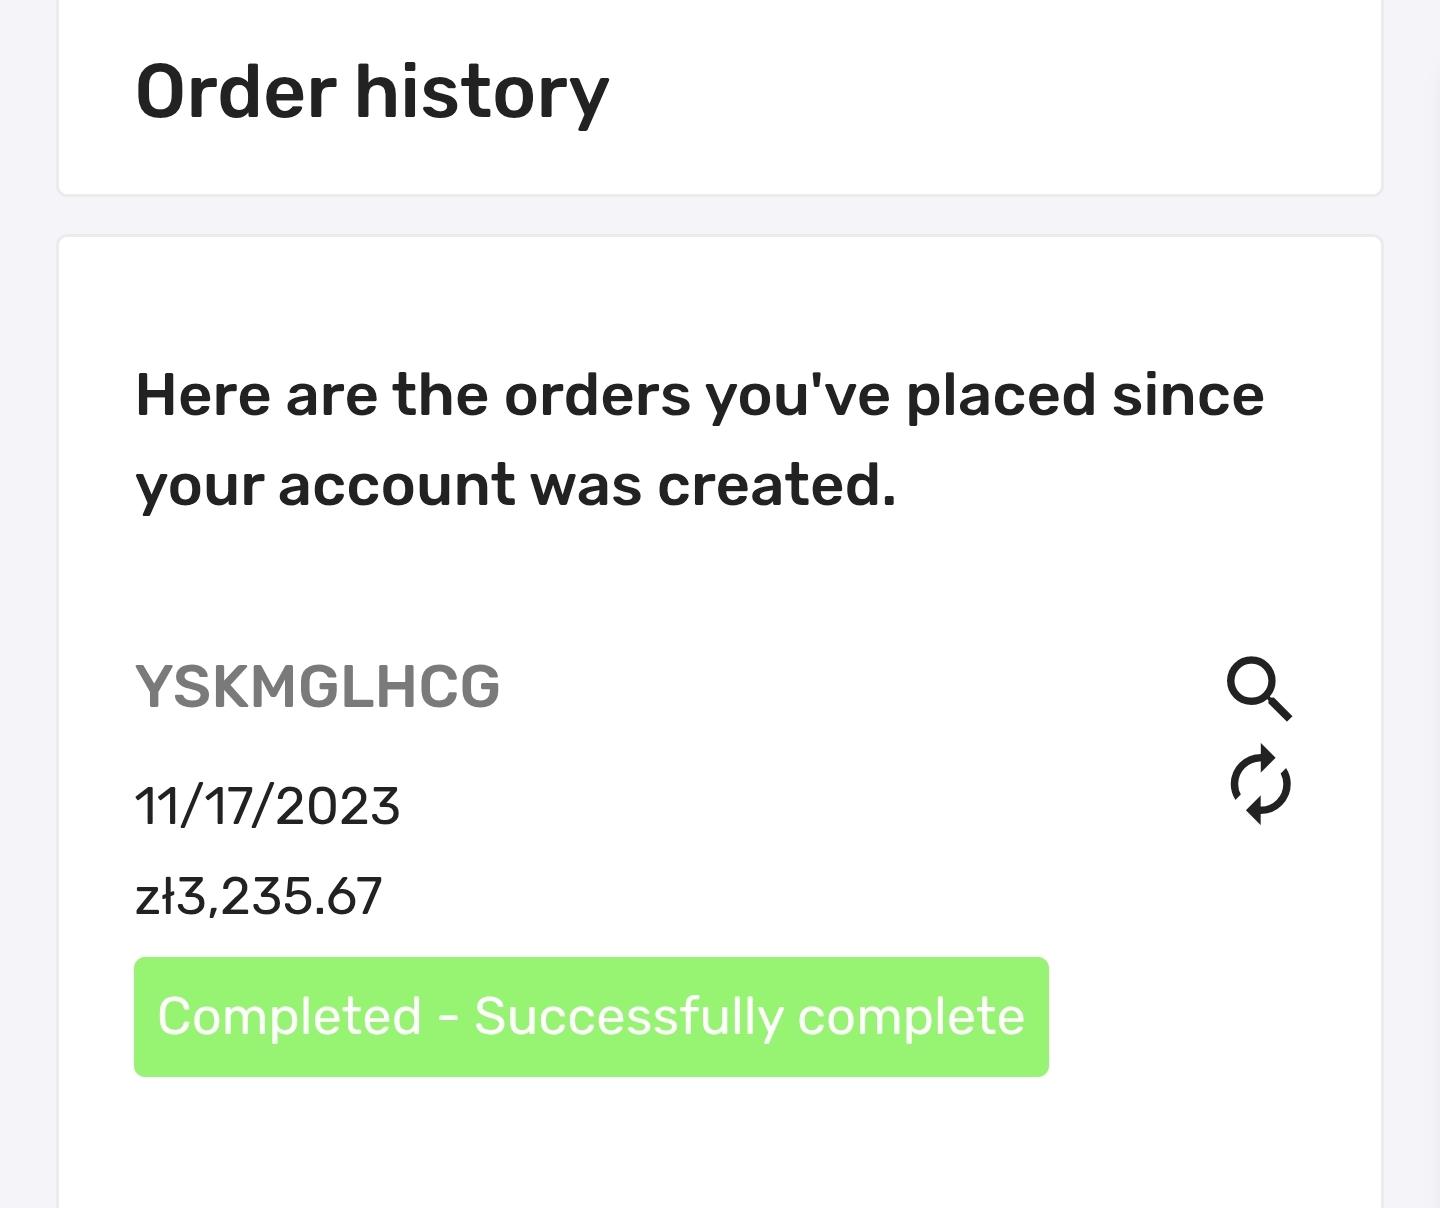The width and height of the screenshot is (1440, 1208).
Task: Tap the "Successfully complete" status label
Action: coord(749,1016)
